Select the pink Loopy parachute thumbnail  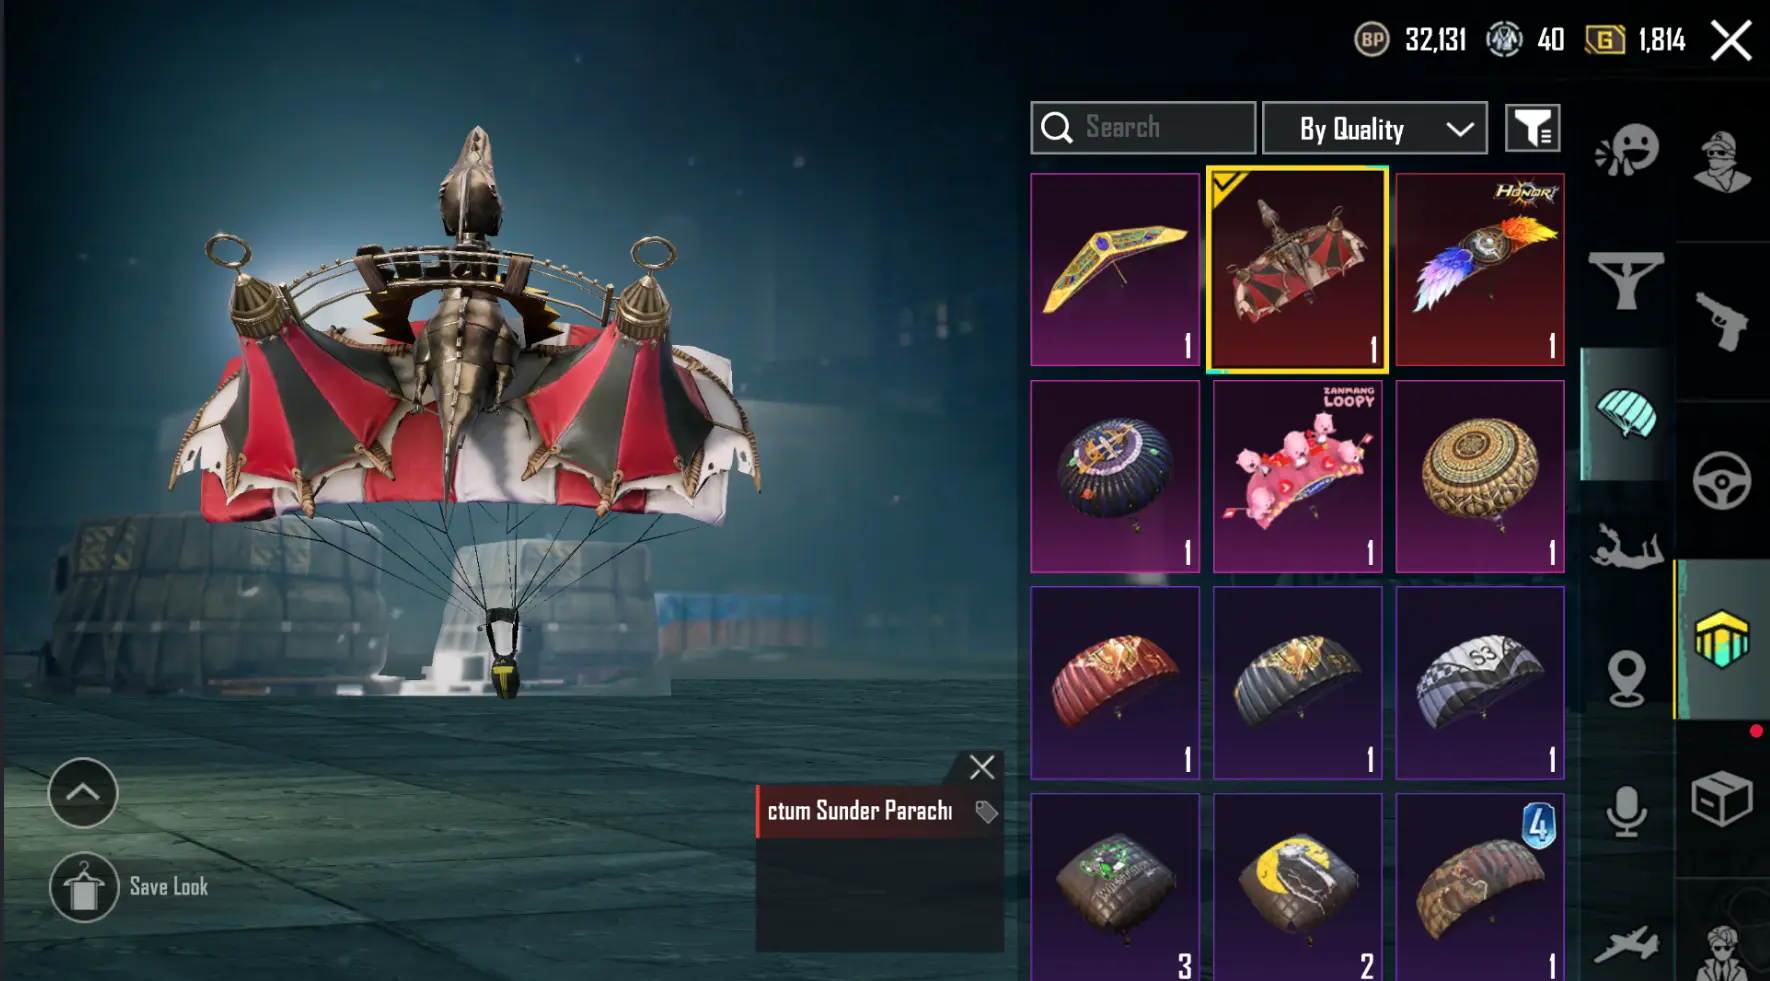pos(1297,476)
